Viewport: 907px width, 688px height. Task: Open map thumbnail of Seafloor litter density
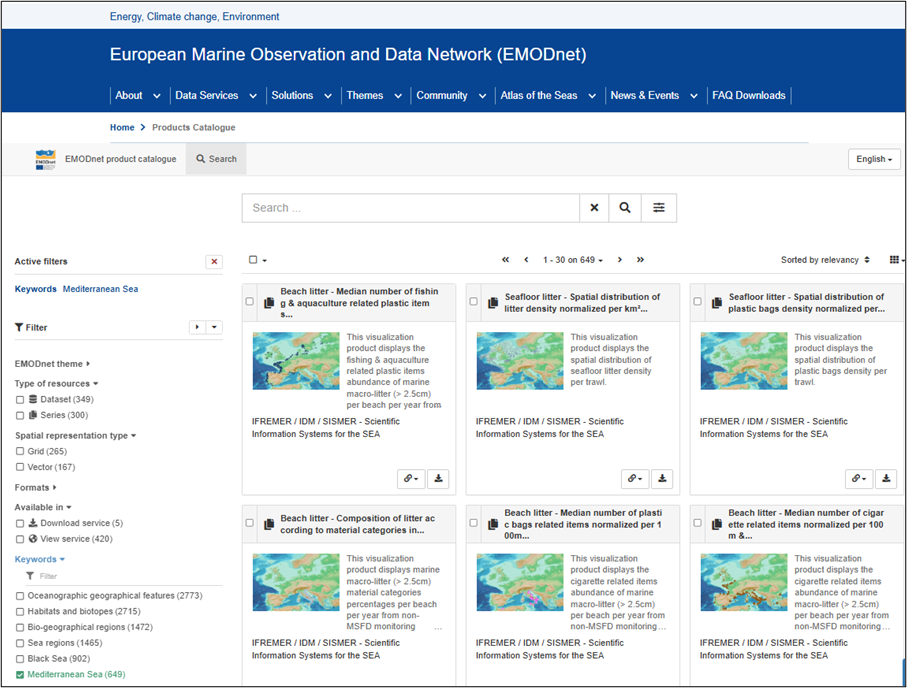[x=519, y=360]
